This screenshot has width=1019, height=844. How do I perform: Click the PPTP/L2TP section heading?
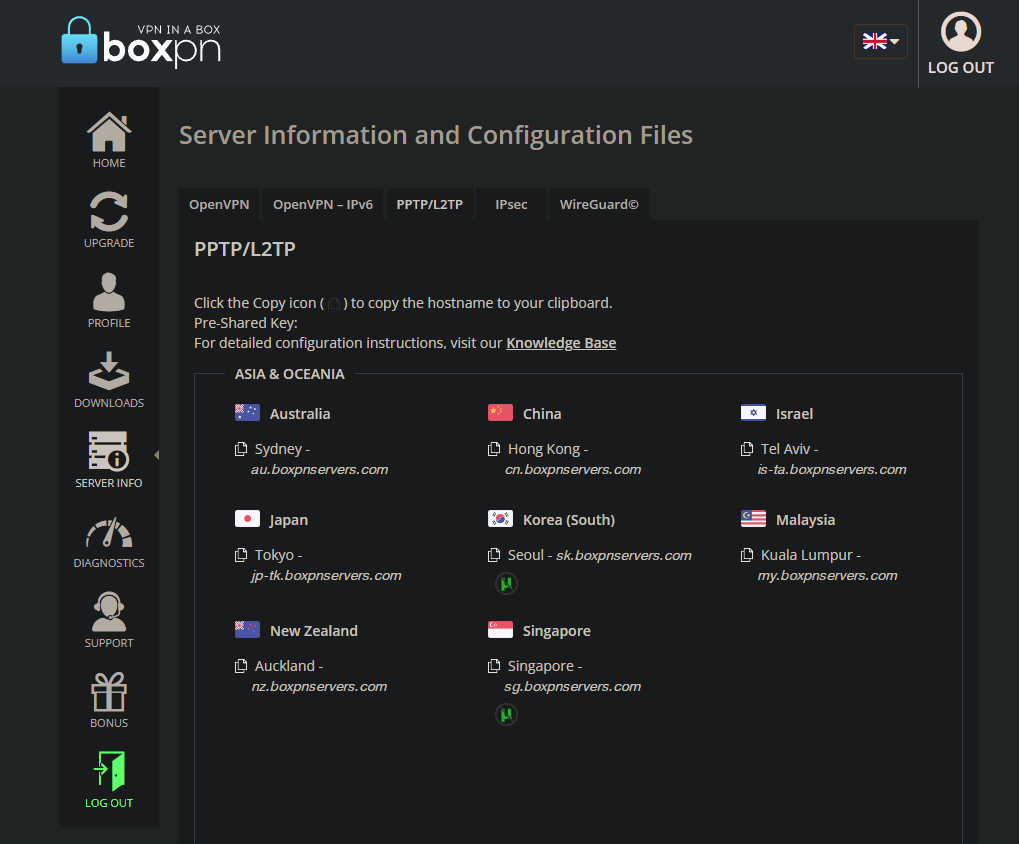tap(245, 249)
